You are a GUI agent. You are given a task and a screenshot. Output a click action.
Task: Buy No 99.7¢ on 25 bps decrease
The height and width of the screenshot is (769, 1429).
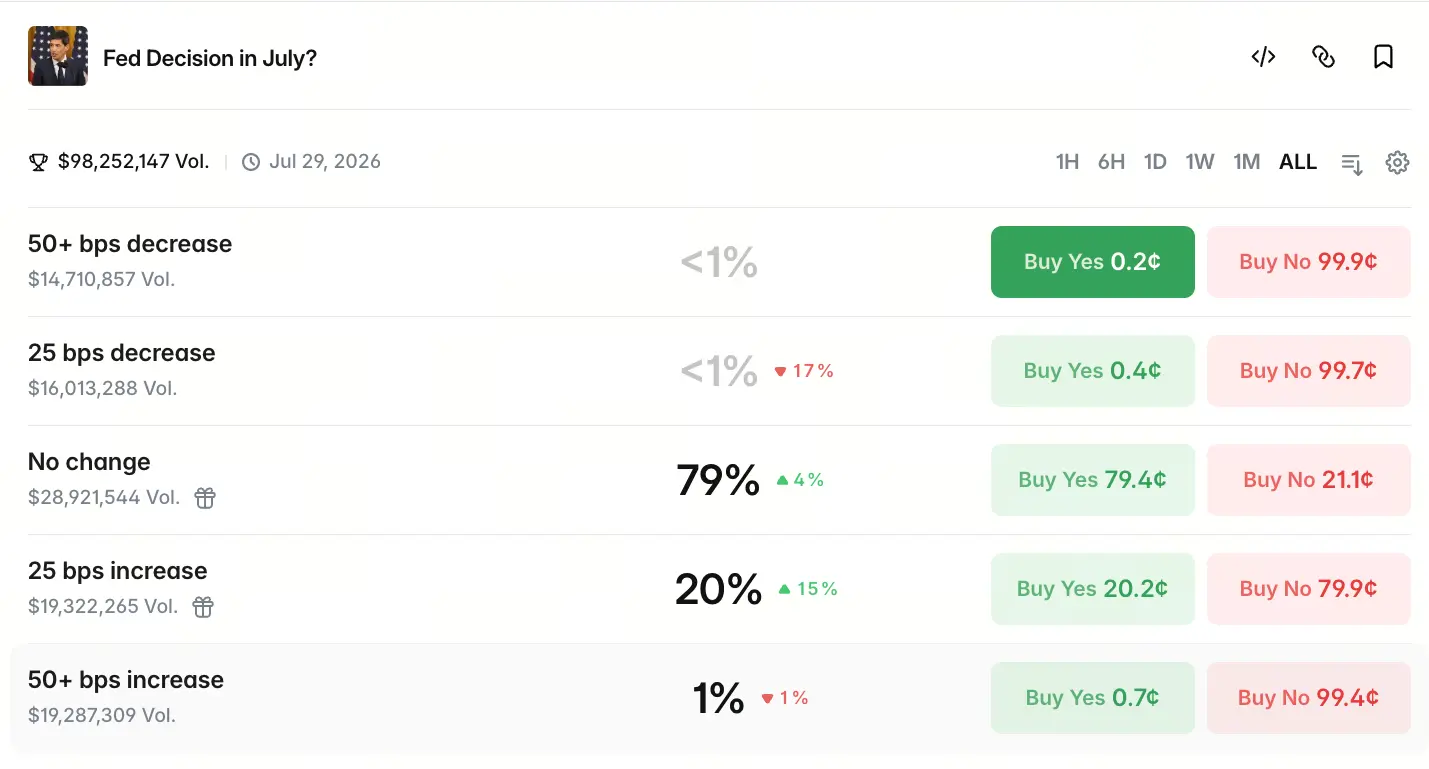pyautogui.click(x=1309, y=371)
